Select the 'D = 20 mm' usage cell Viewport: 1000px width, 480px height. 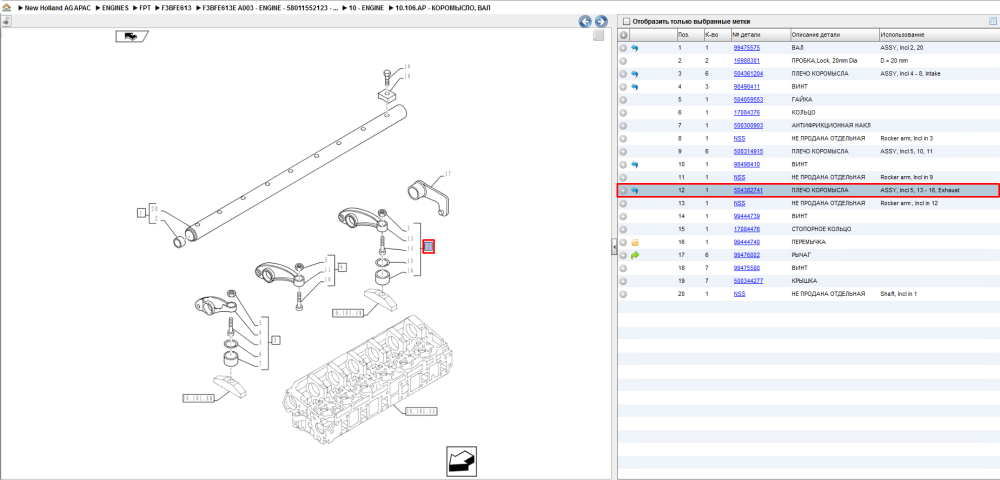tap(893, 61)
